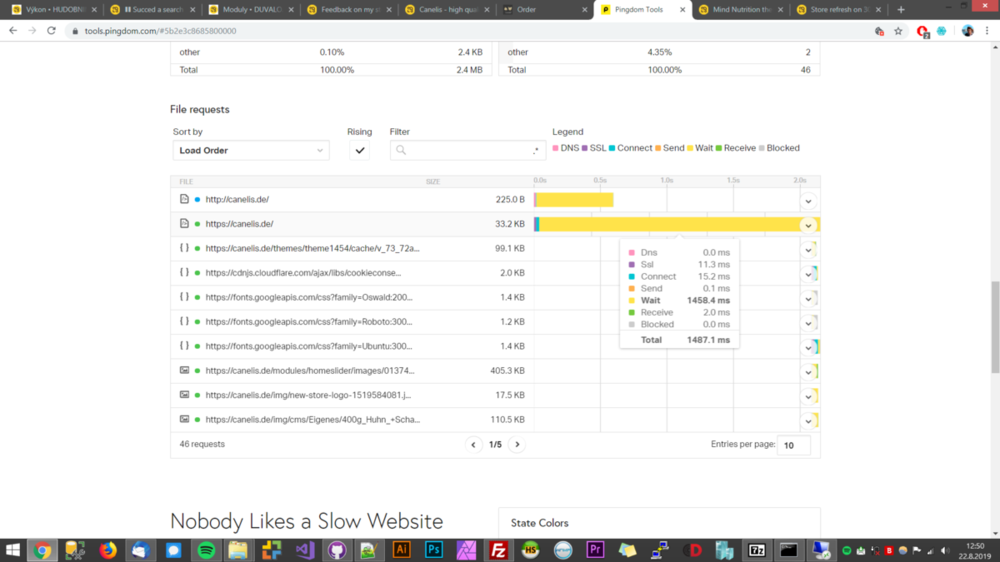Click the Entries per page field

click(x=794, y=445)
